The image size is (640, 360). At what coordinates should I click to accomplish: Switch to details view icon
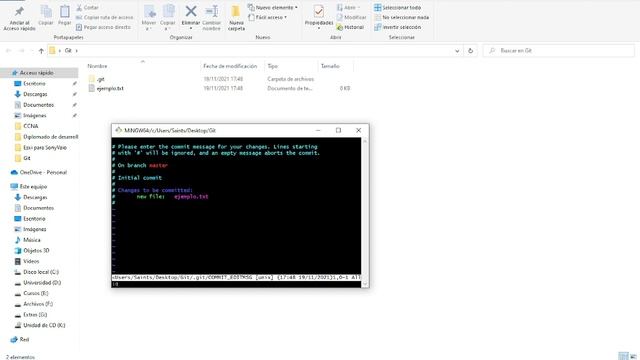(x=623, y=356)
